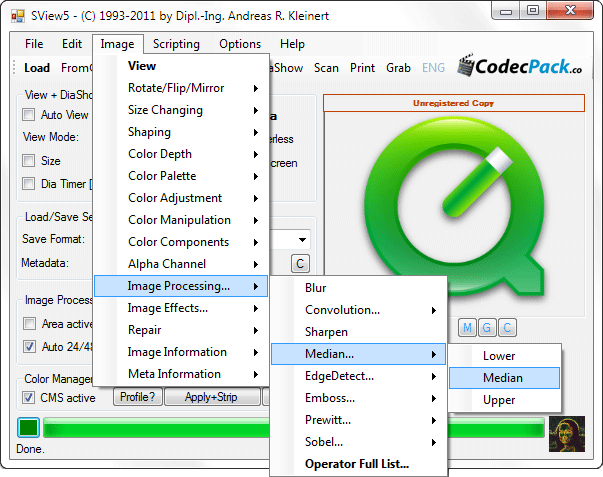Select Operator Full List...
This screenshot has width=603, height=477.
[x=358, y=464]
